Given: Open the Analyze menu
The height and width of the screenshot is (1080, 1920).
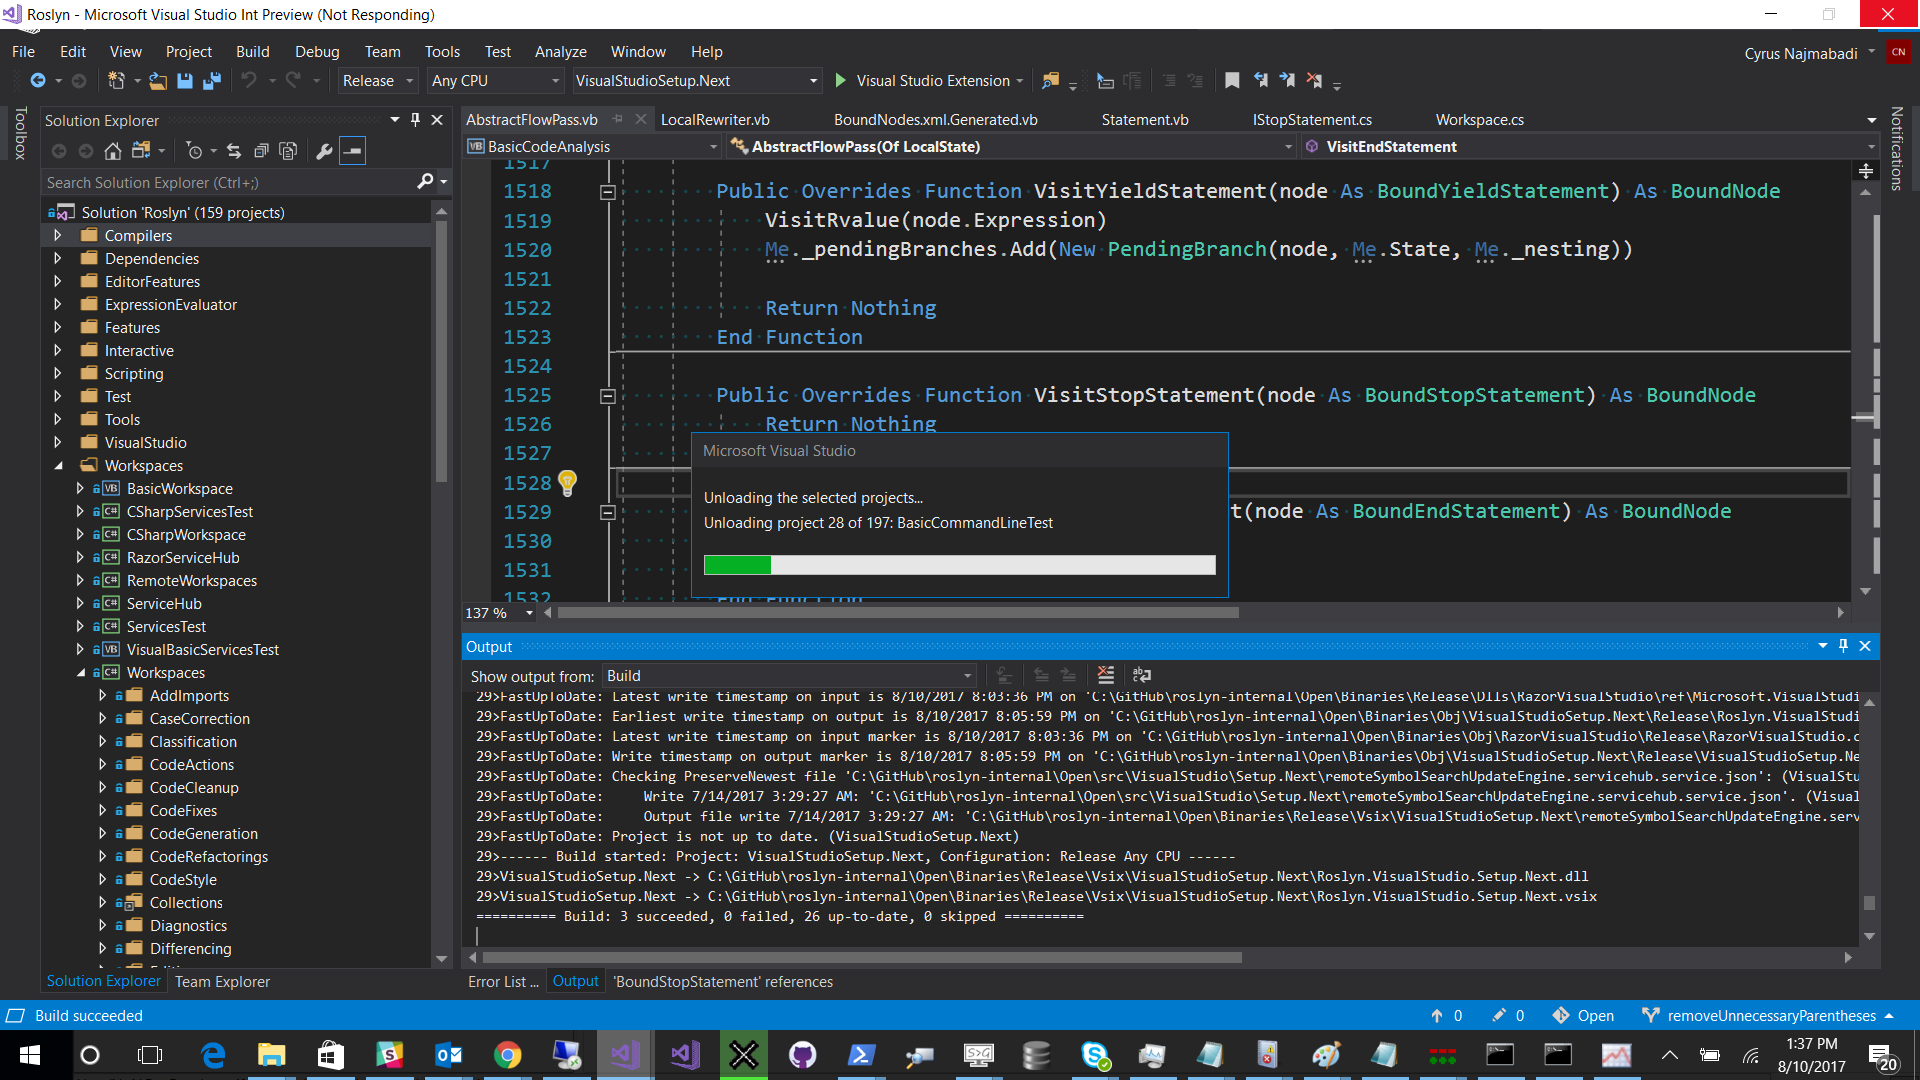Looking at the screenshot, I should click(x=560, y=52).
